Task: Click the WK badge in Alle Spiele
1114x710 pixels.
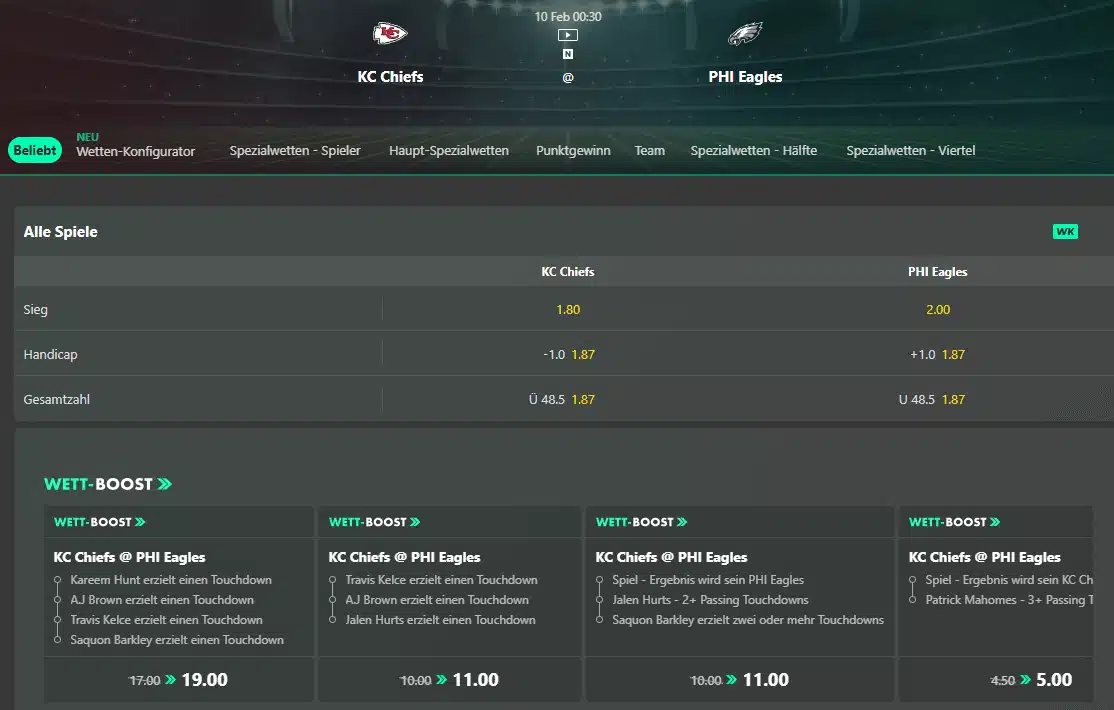Action: pos(1065,232)
